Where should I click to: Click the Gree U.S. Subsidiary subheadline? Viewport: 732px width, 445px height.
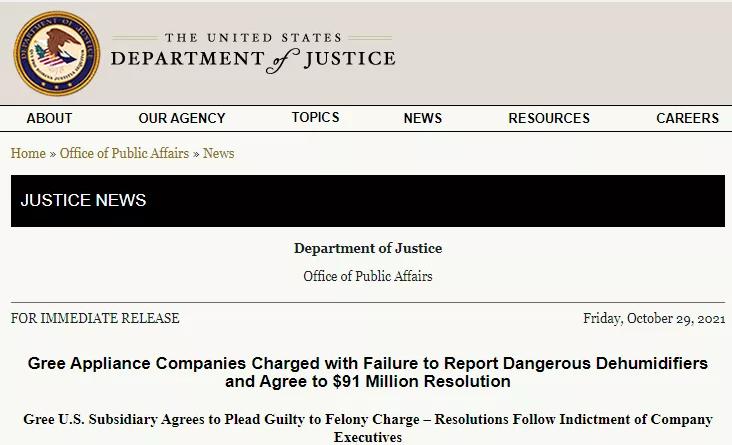[368, 428]
